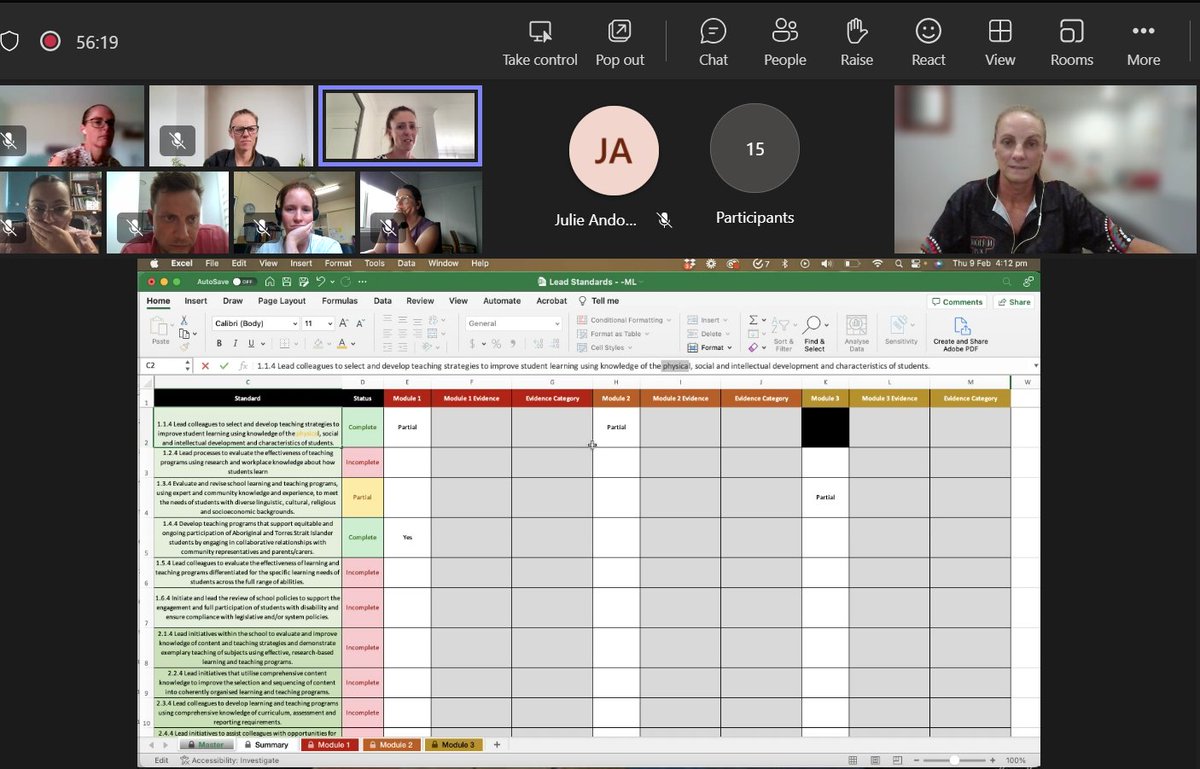The image size is (1200, 769).
Task: Open the More actions menu in Teams
Action: 1144,42
